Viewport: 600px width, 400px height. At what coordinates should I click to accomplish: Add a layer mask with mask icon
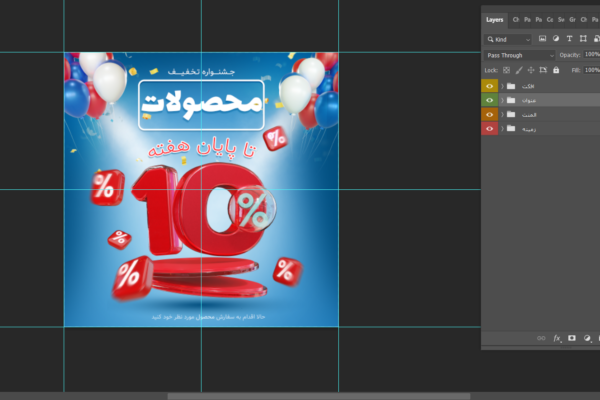pos(572,338)
